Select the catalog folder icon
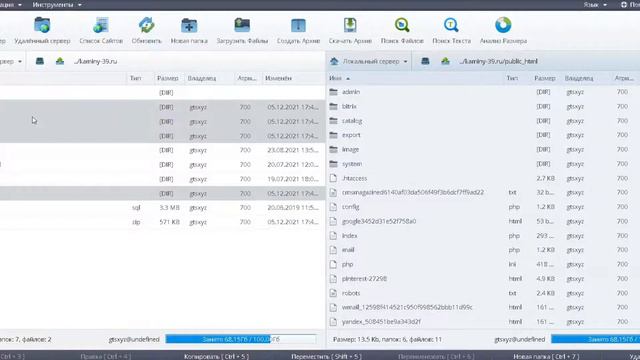Screen dimensions: 640x360 [x=333, y=121]
